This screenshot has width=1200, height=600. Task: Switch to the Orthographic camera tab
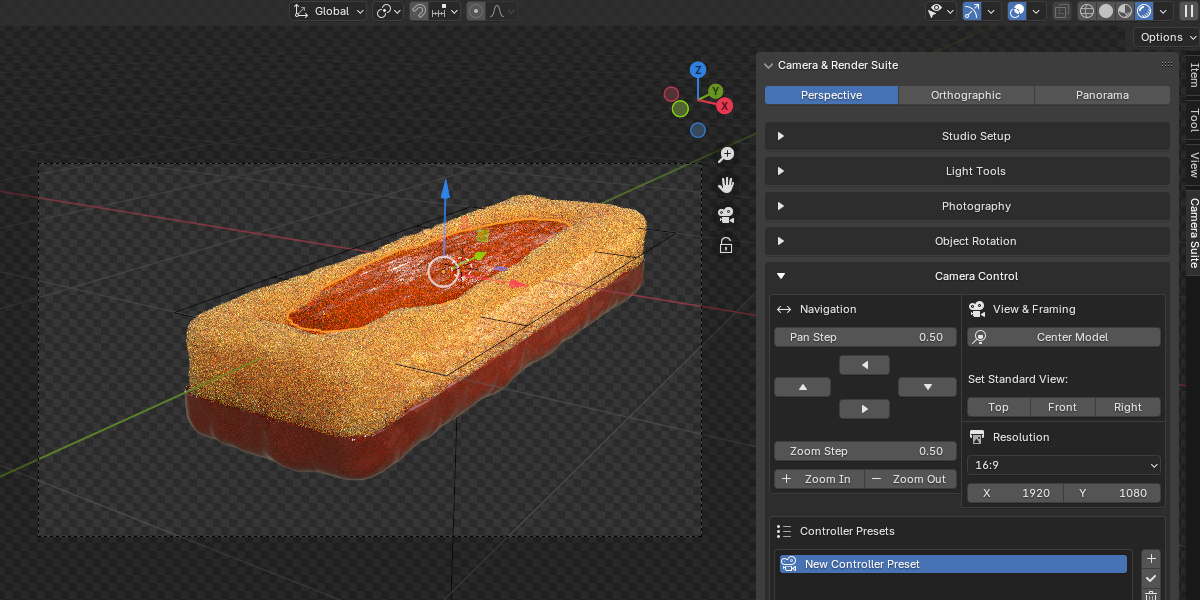(966, 95)
